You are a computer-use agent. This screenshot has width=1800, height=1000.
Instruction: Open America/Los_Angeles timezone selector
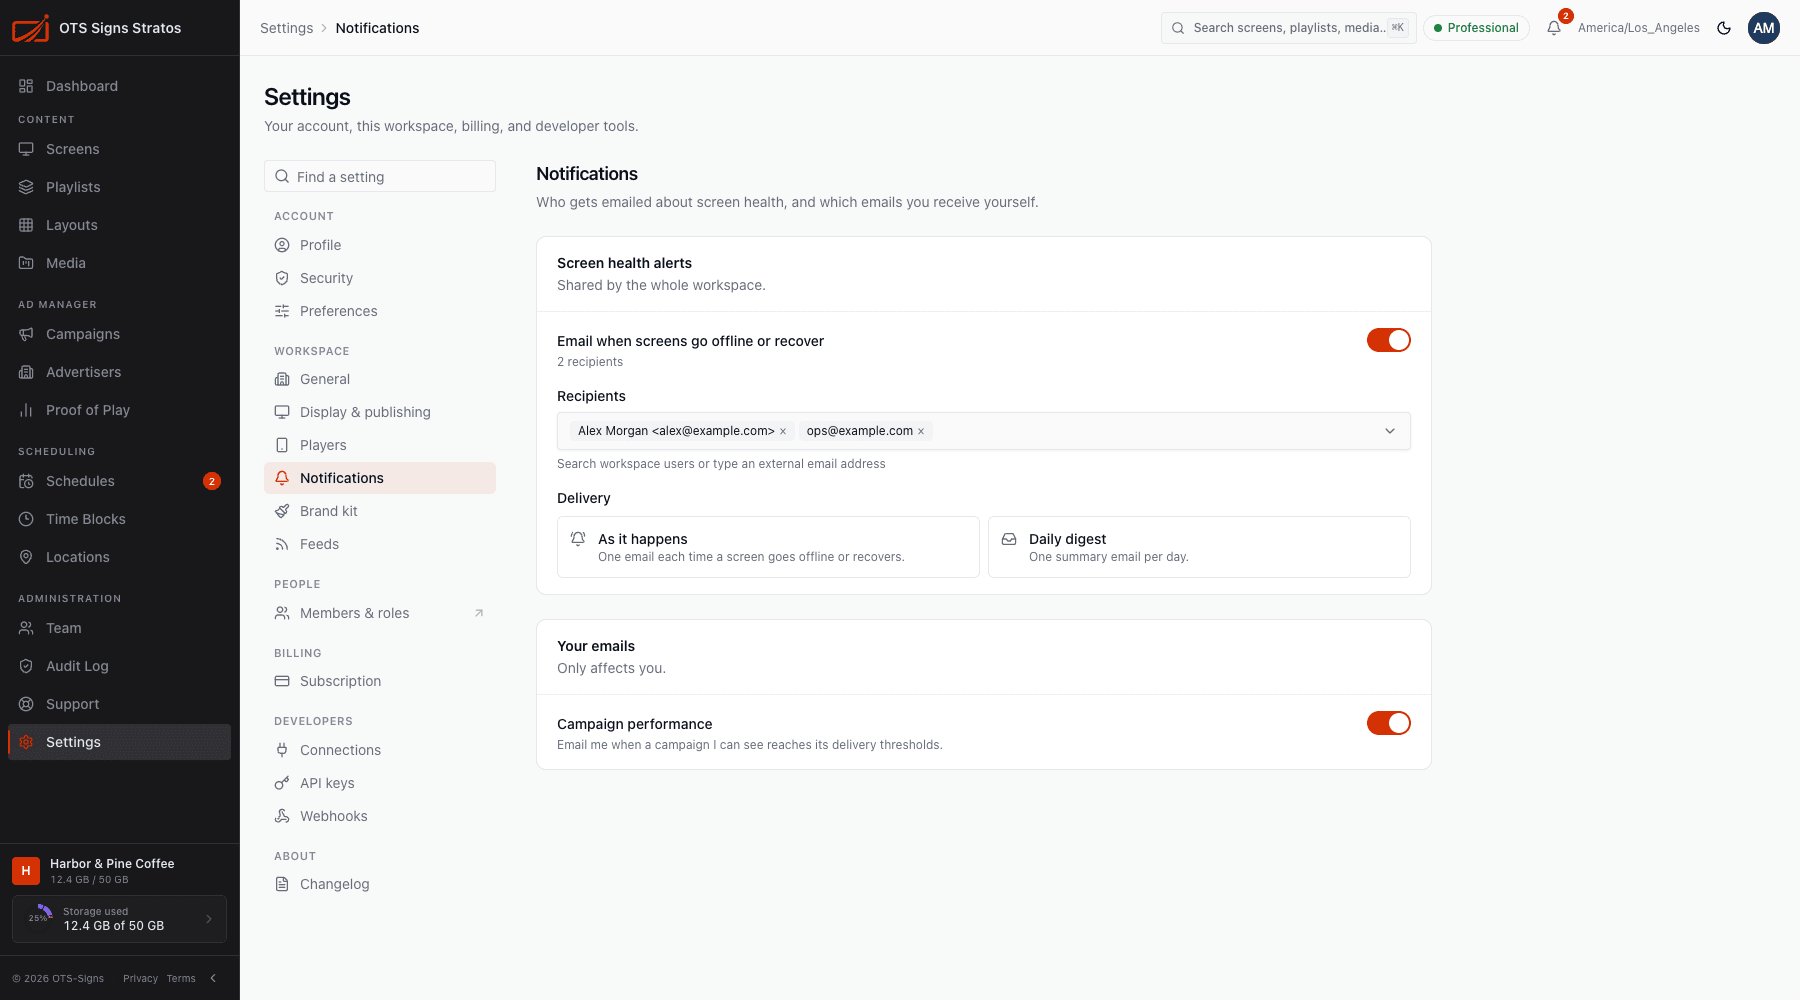coord(1639,28)
